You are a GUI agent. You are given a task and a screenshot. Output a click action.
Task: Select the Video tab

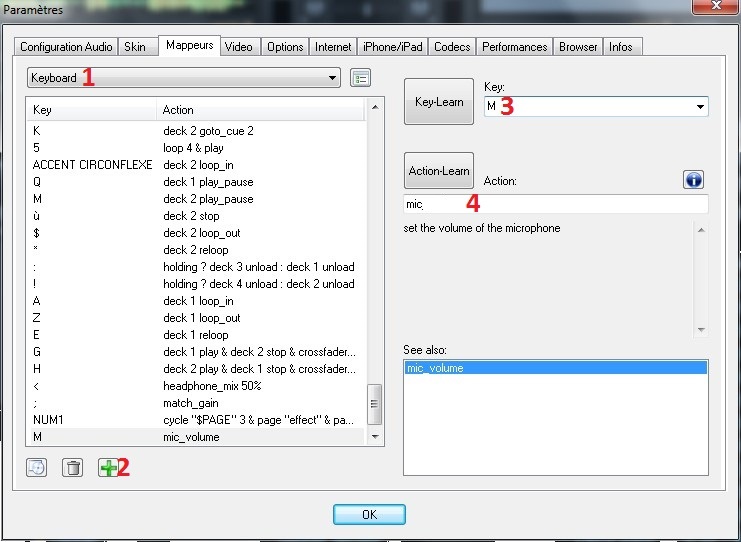[238, 47]
